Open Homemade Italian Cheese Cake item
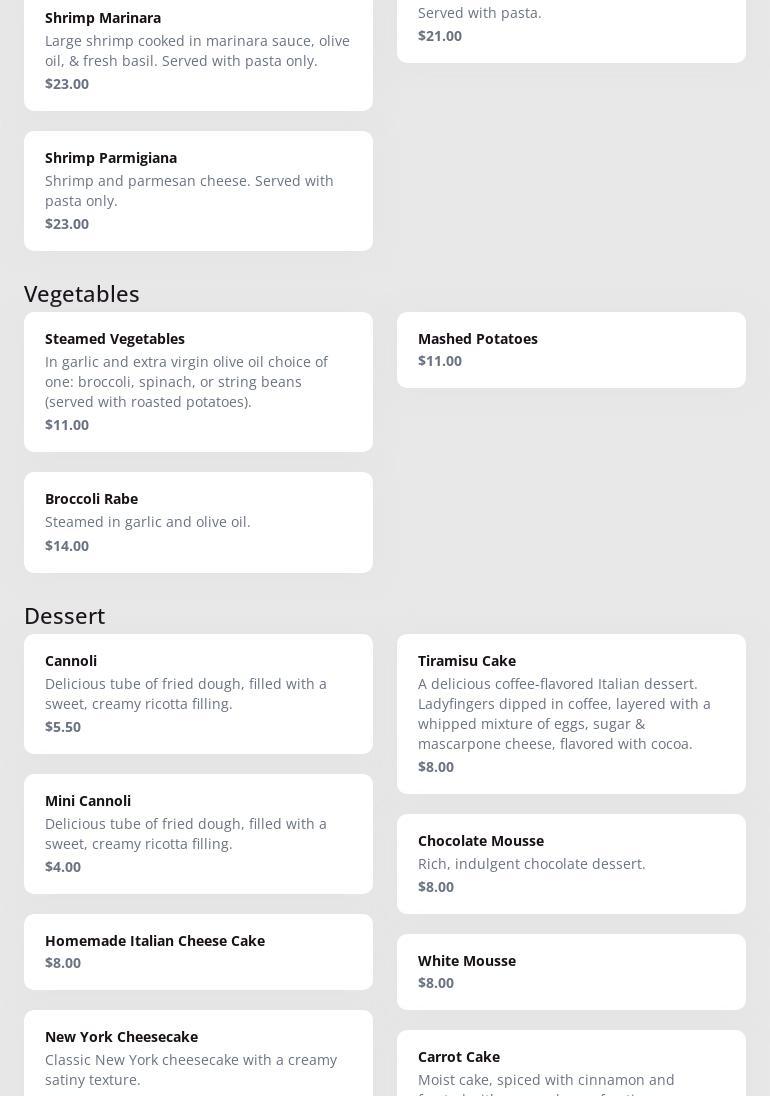Viewport: 770px width, 1096px height. (198, 951)
